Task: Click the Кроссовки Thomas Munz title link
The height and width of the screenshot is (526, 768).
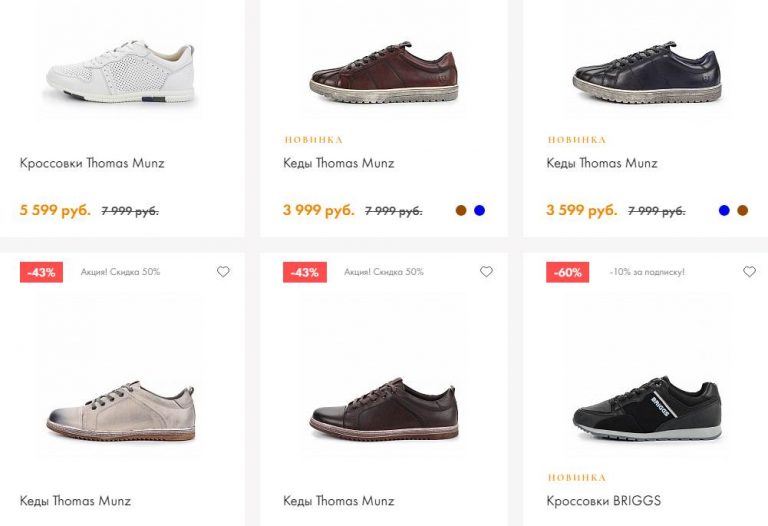Action: click(x=92, y=163)
